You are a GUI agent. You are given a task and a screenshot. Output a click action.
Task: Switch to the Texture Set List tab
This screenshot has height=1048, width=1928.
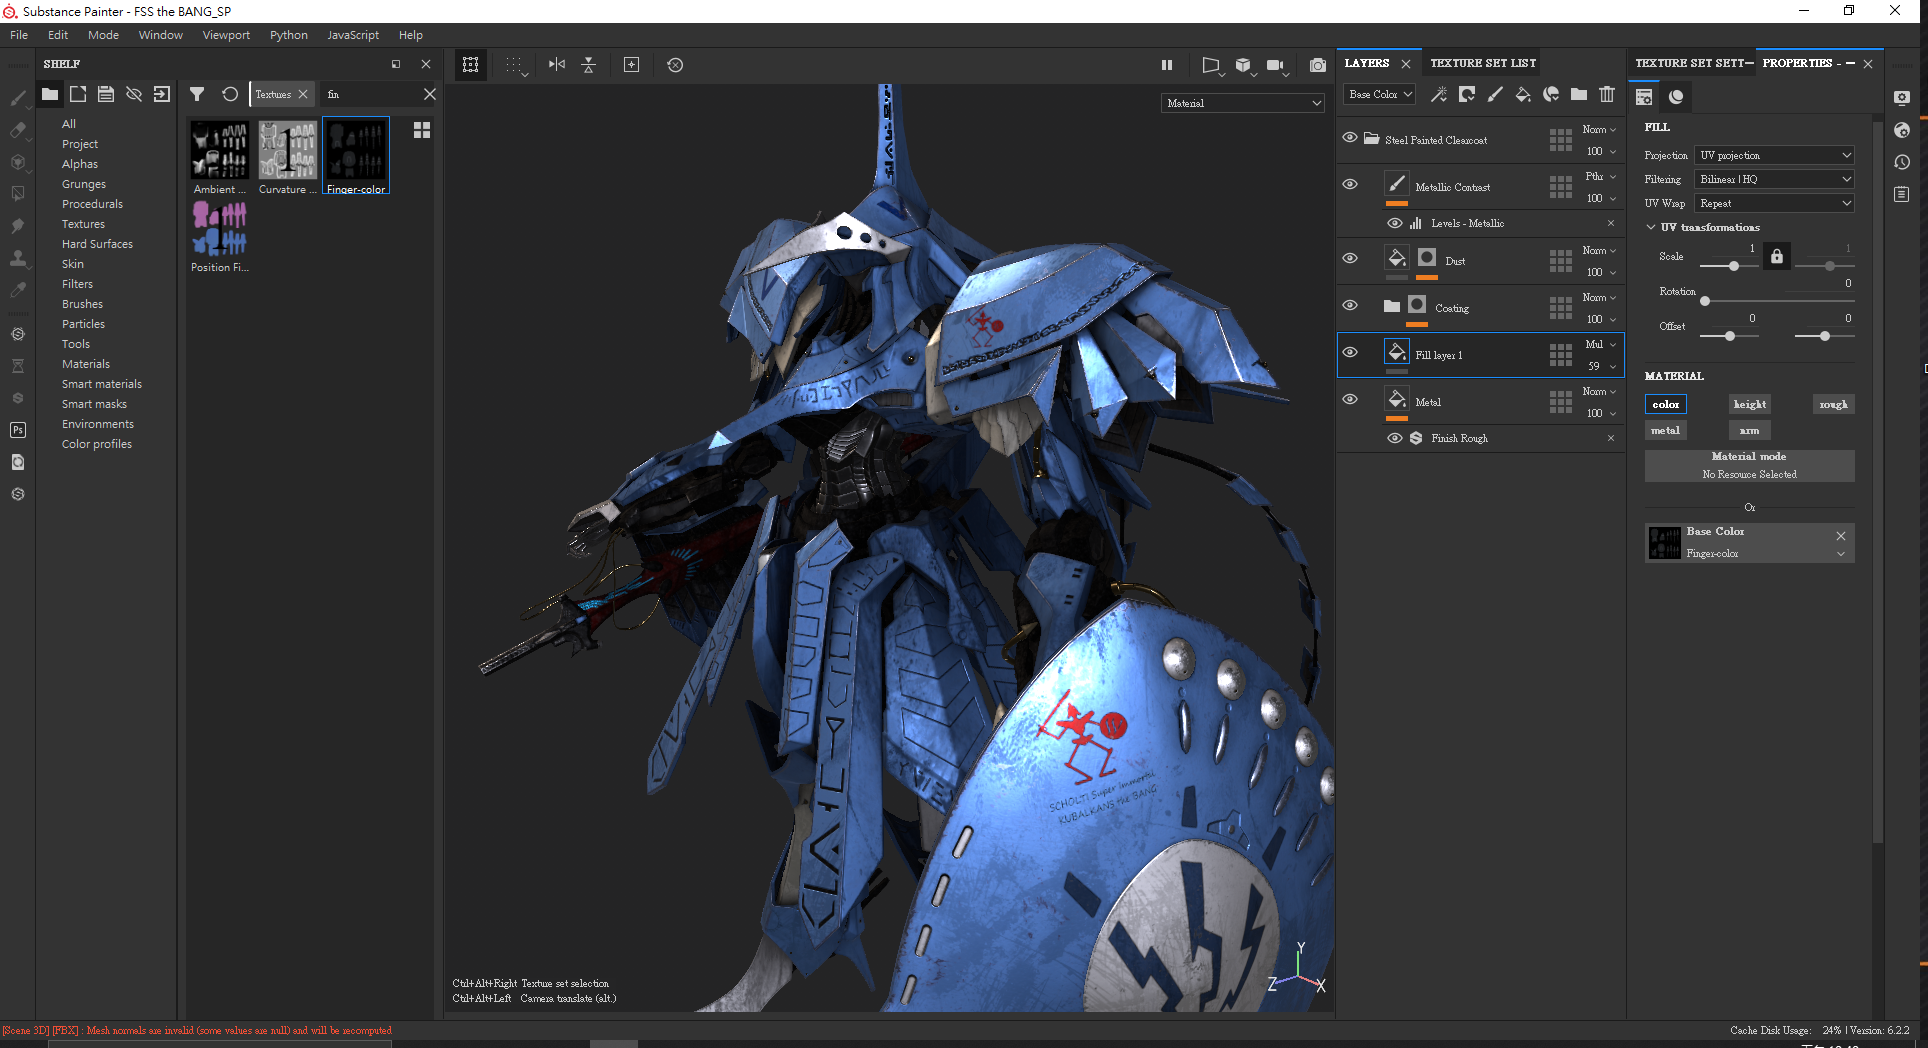[1483, 63]
